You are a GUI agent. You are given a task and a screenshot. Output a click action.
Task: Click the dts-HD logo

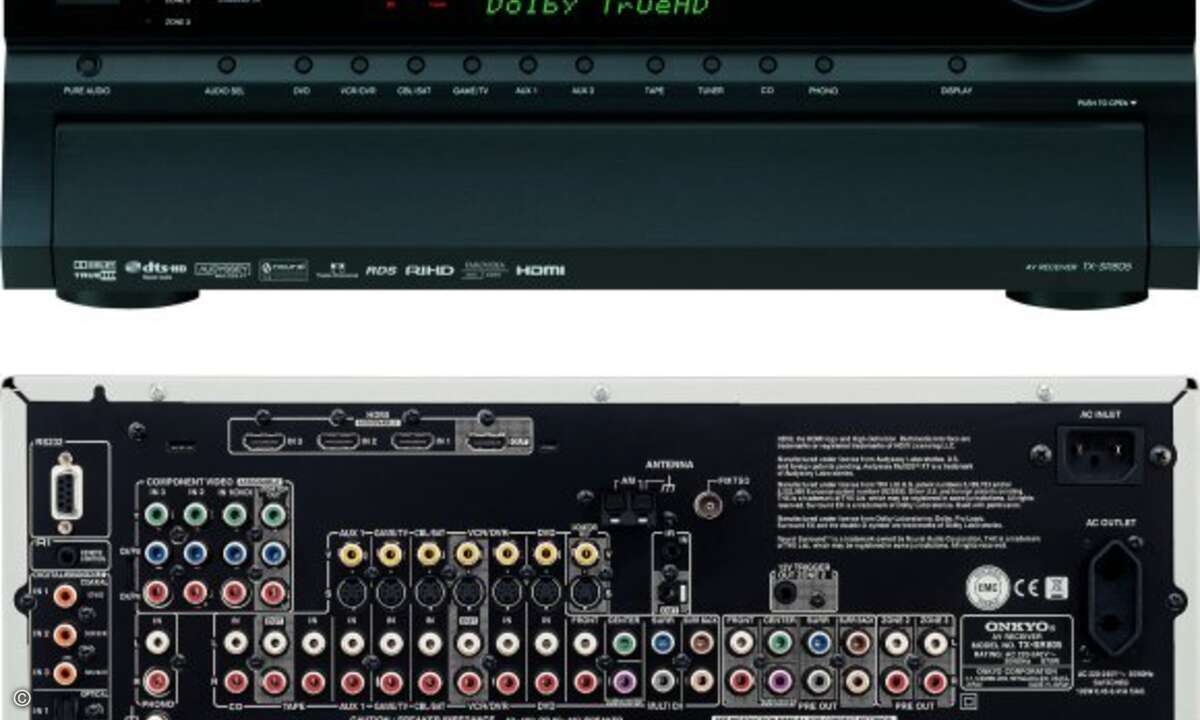click(155, 269)
